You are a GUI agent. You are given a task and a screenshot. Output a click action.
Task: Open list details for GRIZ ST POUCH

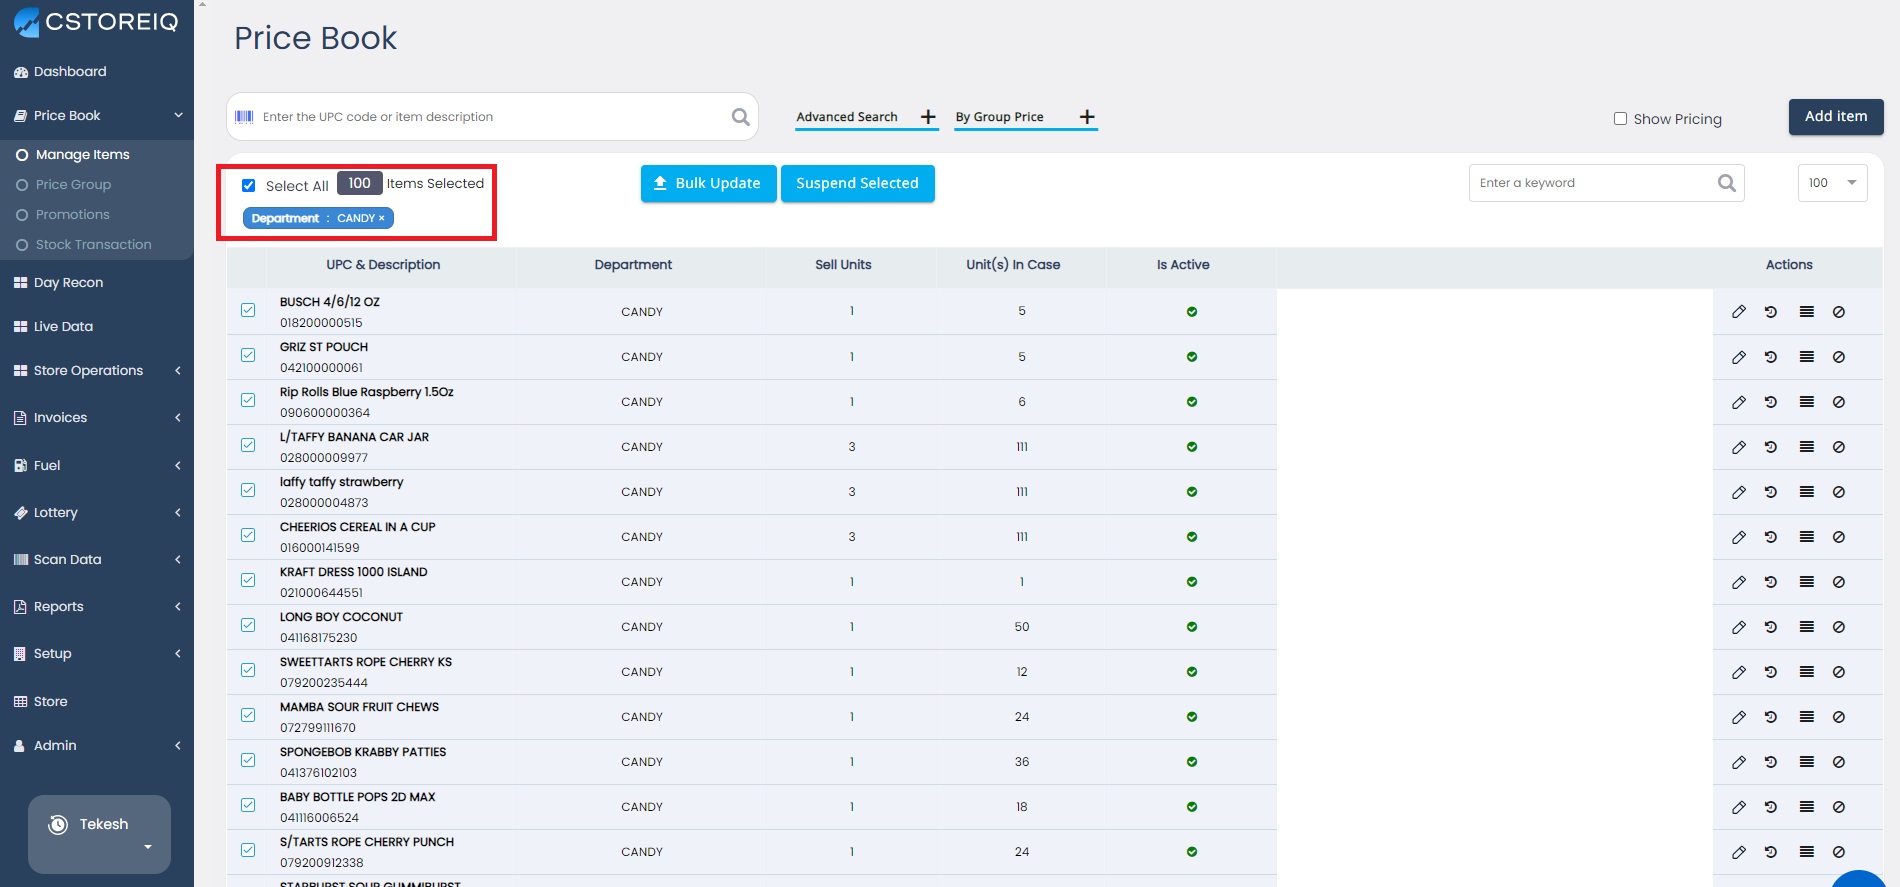pyautogui.click(x=1806, y=357)
